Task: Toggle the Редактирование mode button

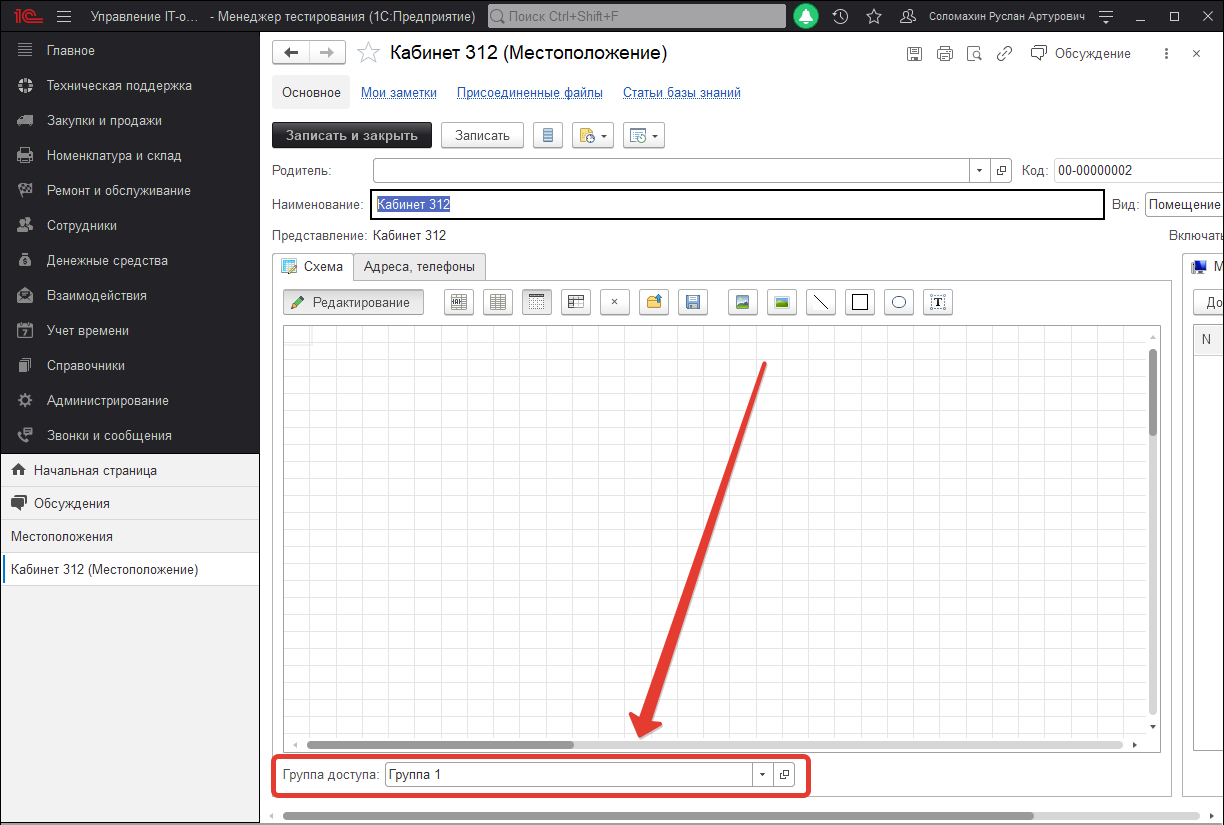Action: [352, 302]
